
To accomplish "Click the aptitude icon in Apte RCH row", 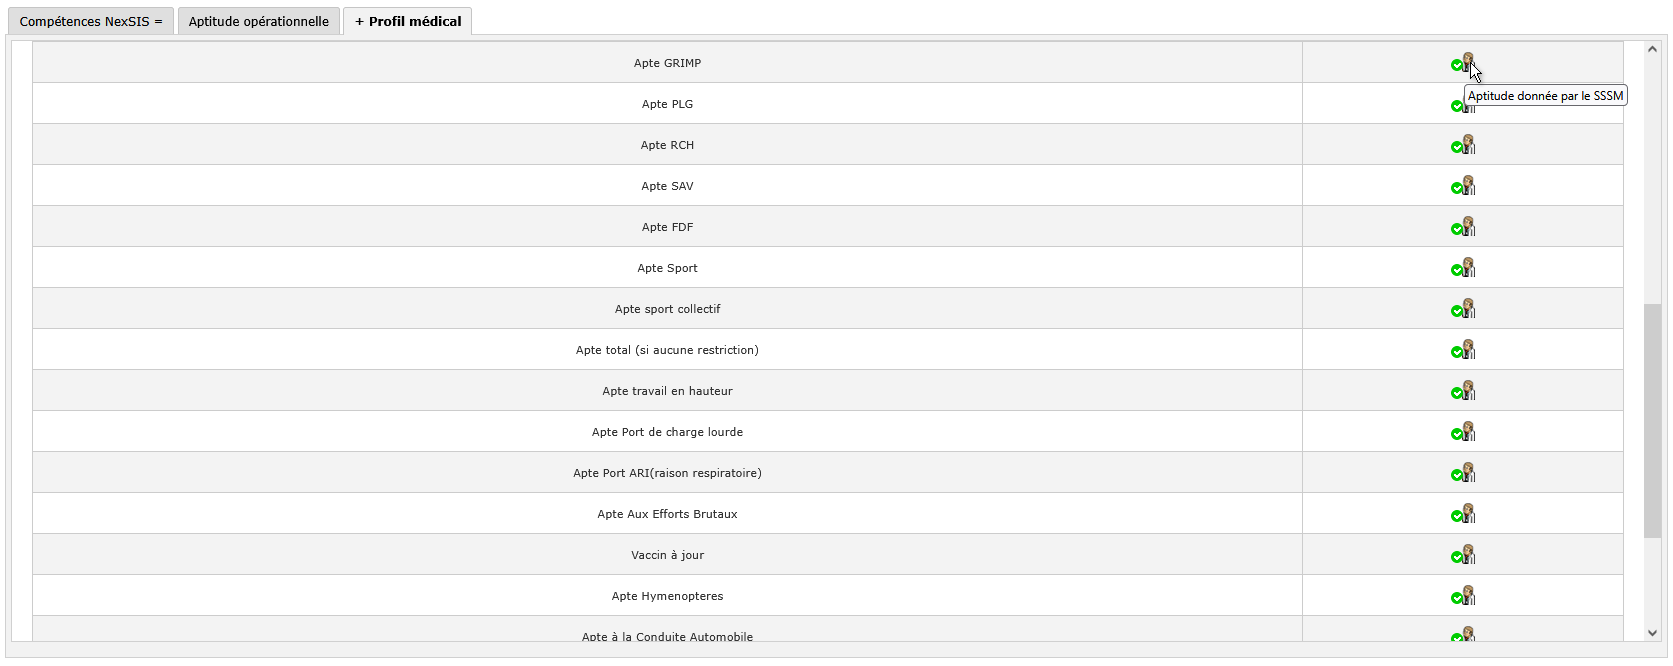I will coord(1463,145).
